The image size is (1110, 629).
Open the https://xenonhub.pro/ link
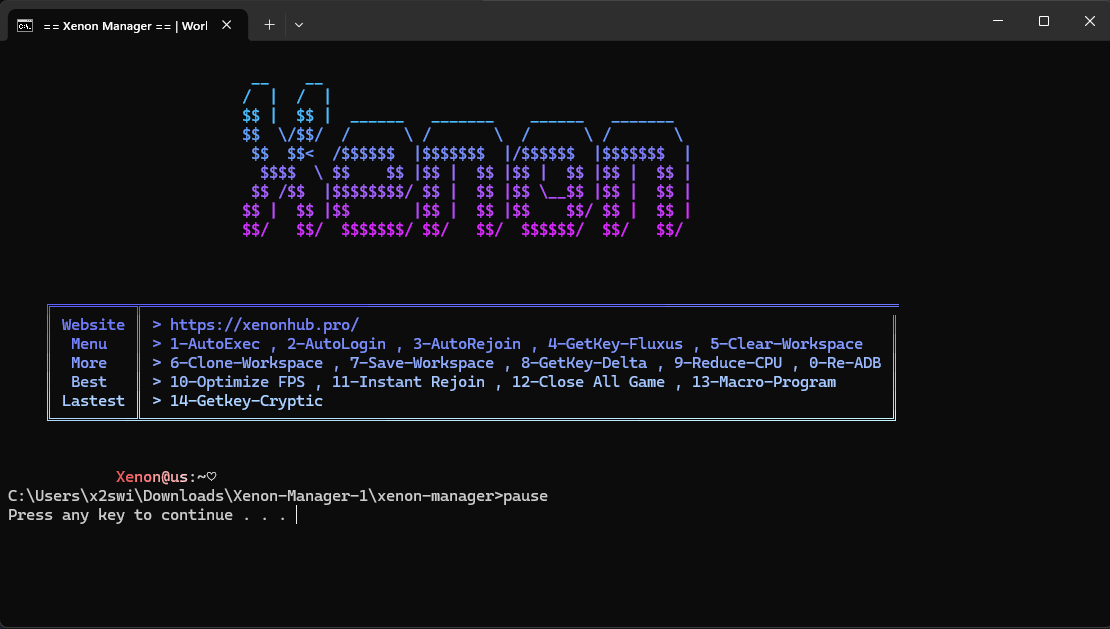[x=264, y=325]
